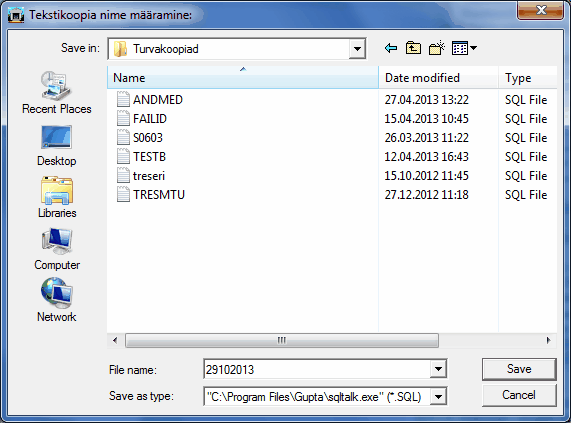Screen dimensions: 571x423
Task: Expand the Save as type dropdown
Action: [438, 396]
